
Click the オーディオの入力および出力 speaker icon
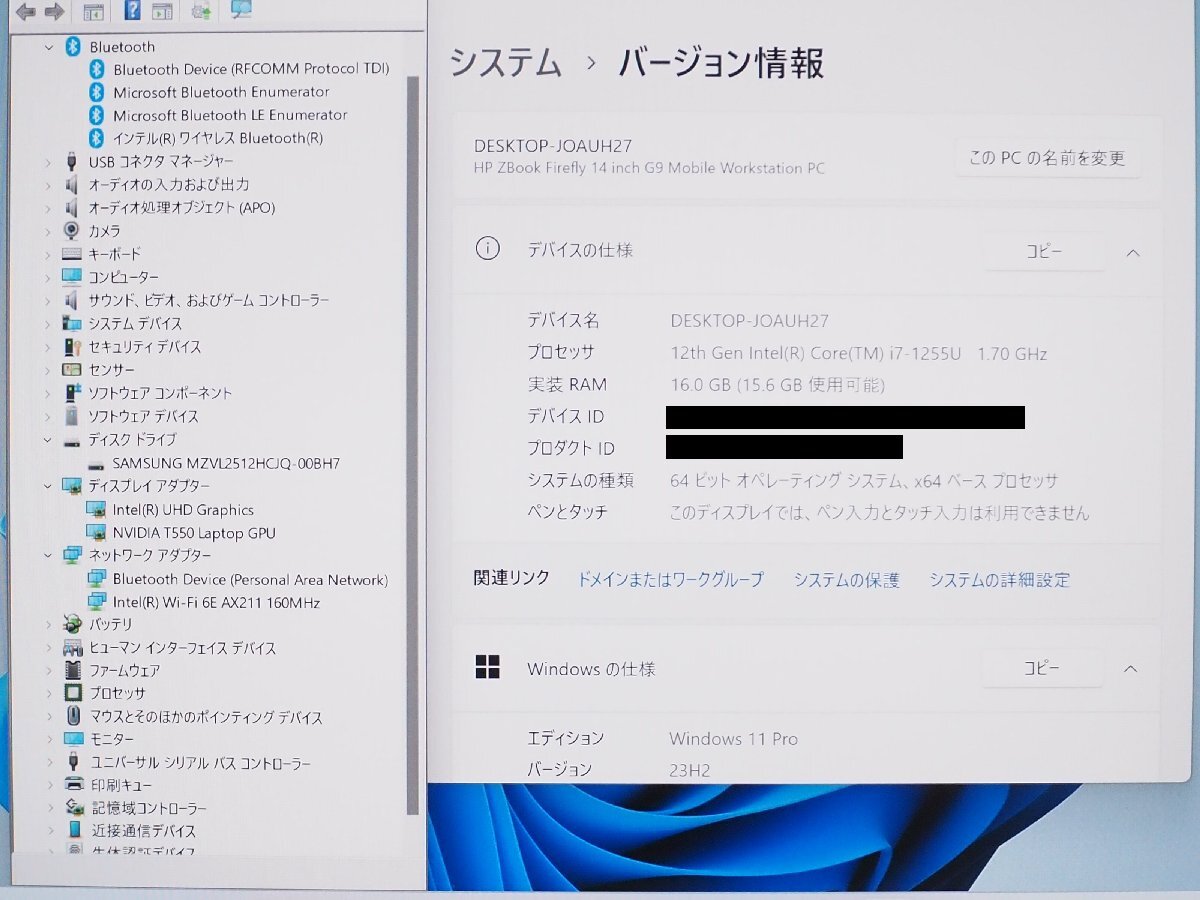coord(72,184)
